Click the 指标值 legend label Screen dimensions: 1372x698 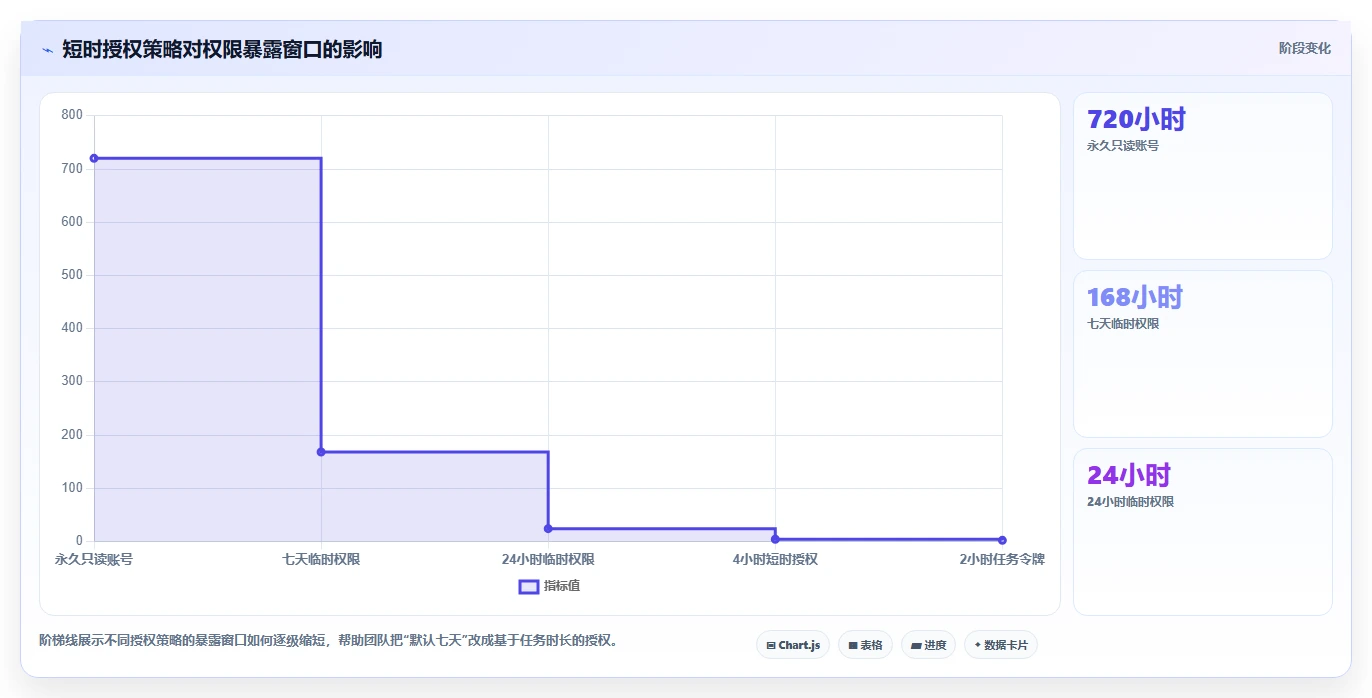pos(562,586)
